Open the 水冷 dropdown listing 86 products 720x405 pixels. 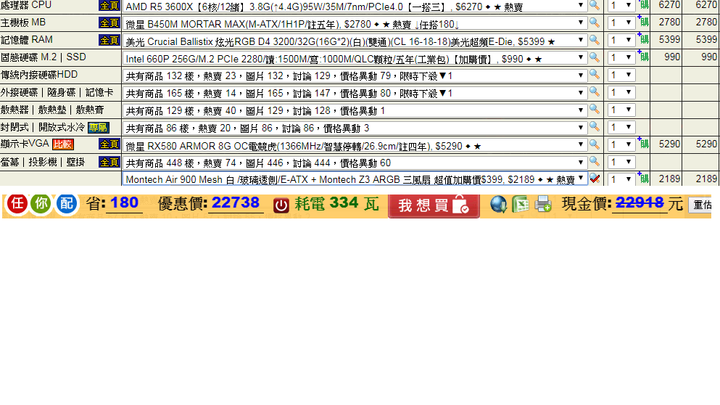coord(354,128)
